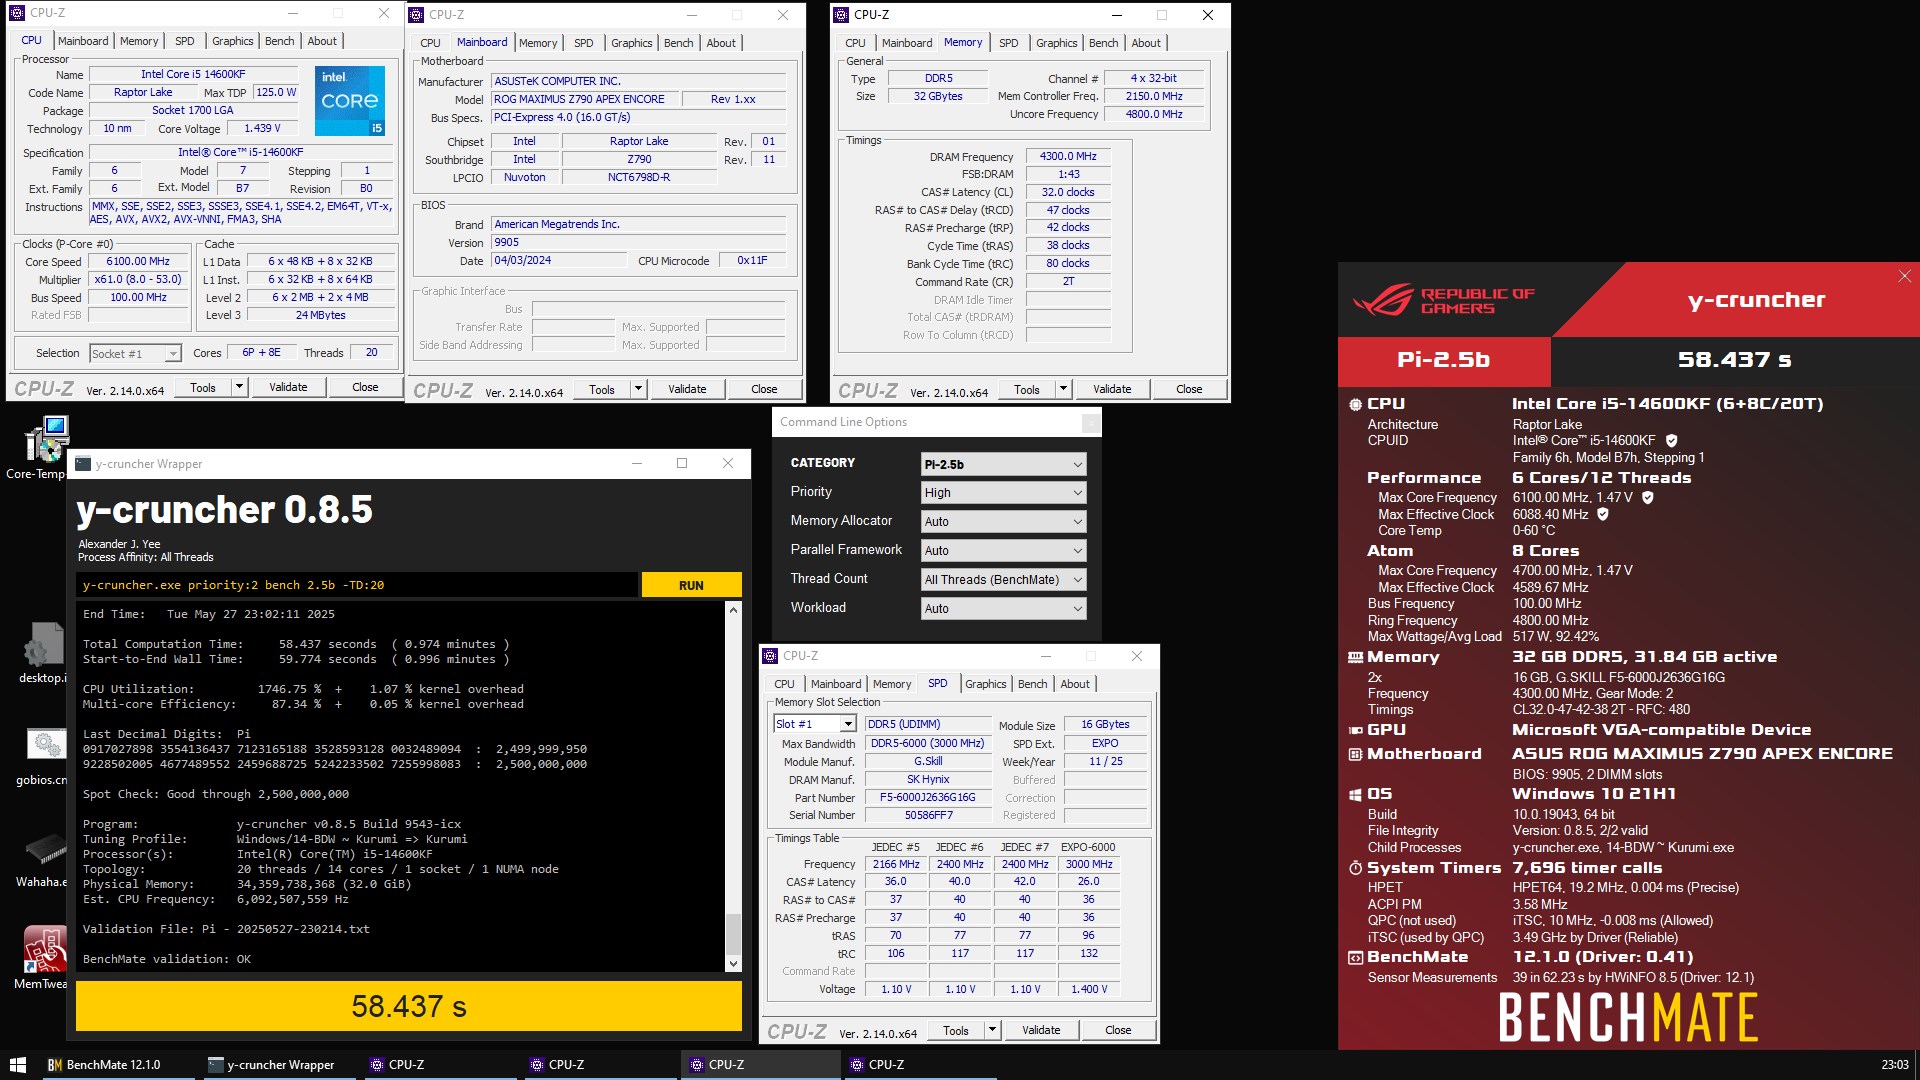Click the ROG Republic of Gamers logo
This screenshot has height=1080, width=1920.
pyautogui.click(x=1444, y=300)
